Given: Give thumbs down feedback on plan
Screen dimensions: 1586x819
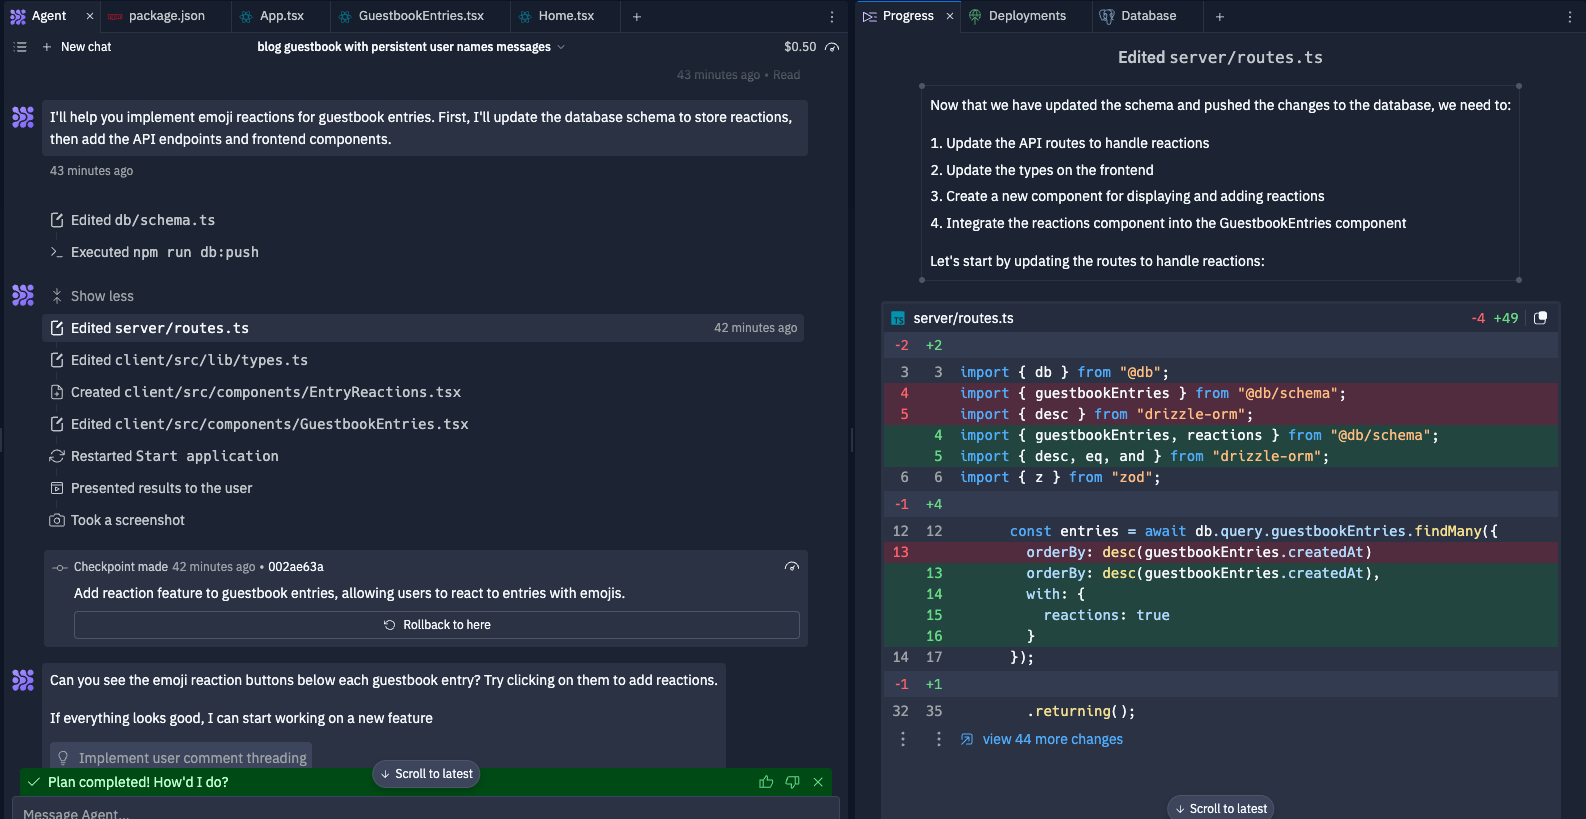Looking at the screenshot, I should click(x=792, y=782).
